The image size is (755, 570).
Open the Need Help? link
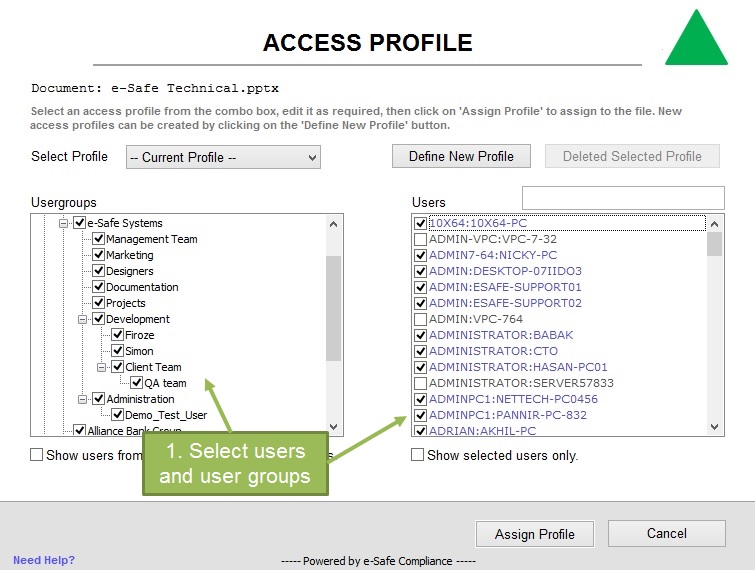coord(43,560)
